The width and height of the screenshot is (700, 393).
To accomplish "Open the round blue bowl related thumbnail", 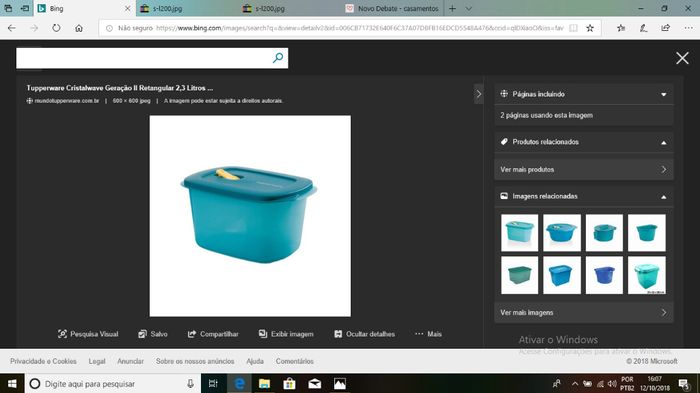I will [x=562, y=233].
